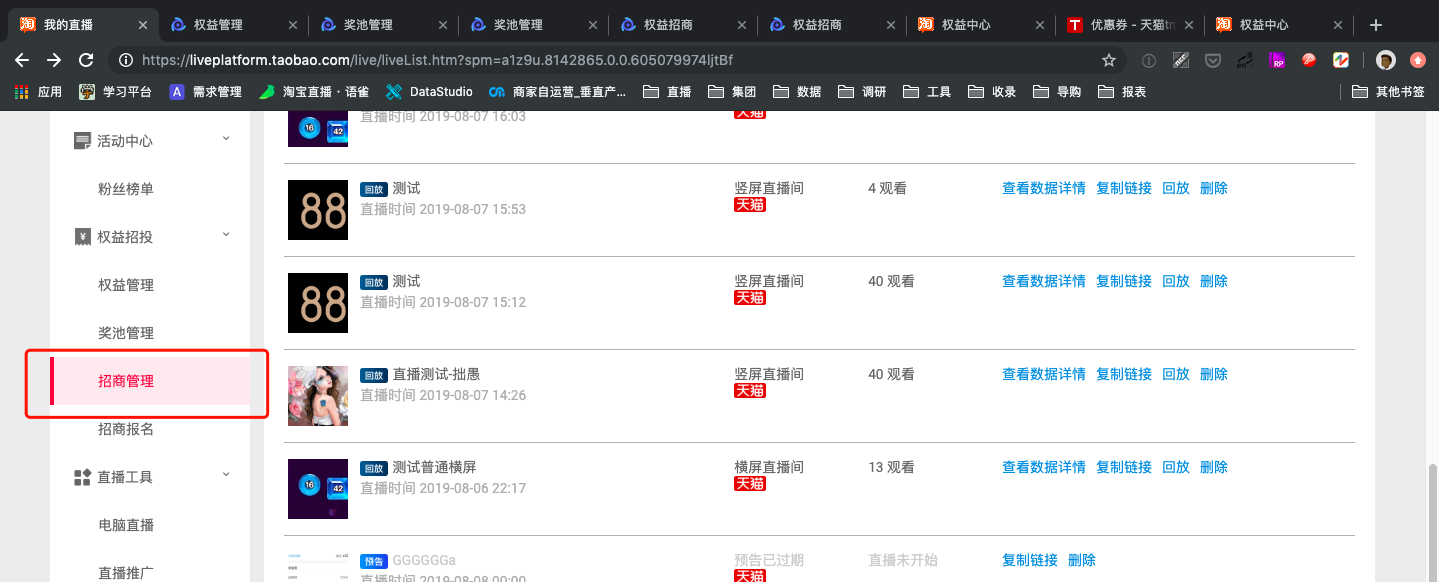
Task: Open the 报表 bookmark folder
Action: (1122, 91)
